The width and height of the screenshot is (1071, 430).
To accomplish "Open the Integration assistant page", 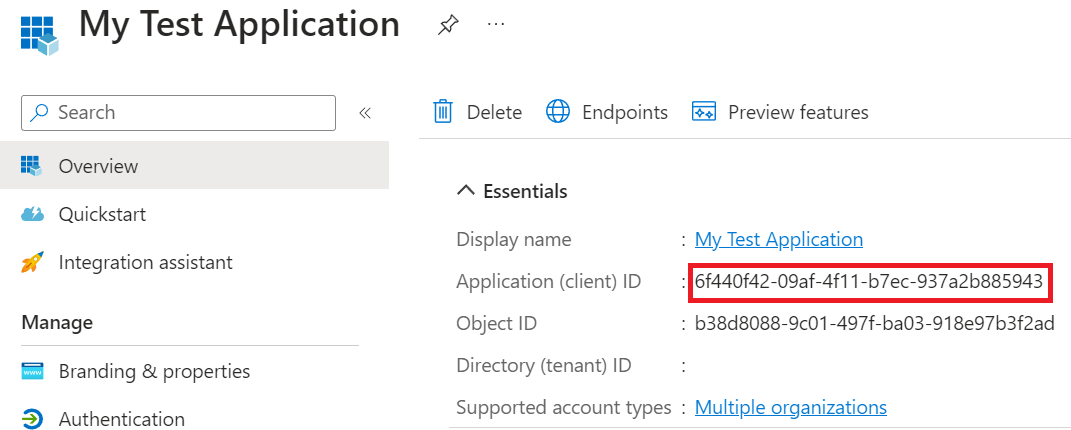I will click(145, 263).
